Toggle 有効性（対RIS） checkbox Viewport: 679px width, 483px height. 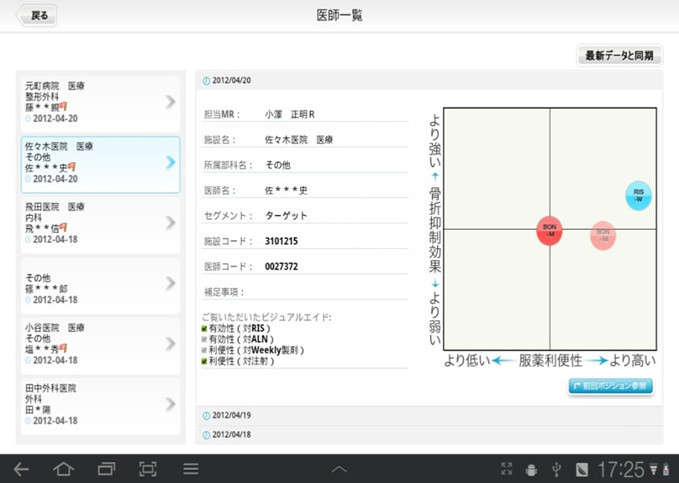204,328
